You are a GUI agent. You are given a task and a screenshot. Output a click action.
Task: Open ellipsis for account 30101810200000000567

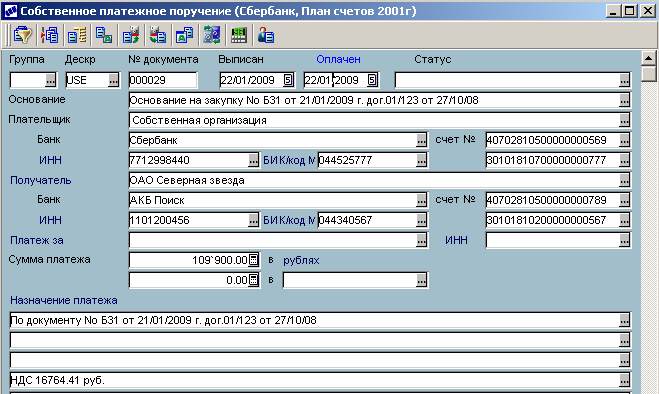click(x=625, y=220)
